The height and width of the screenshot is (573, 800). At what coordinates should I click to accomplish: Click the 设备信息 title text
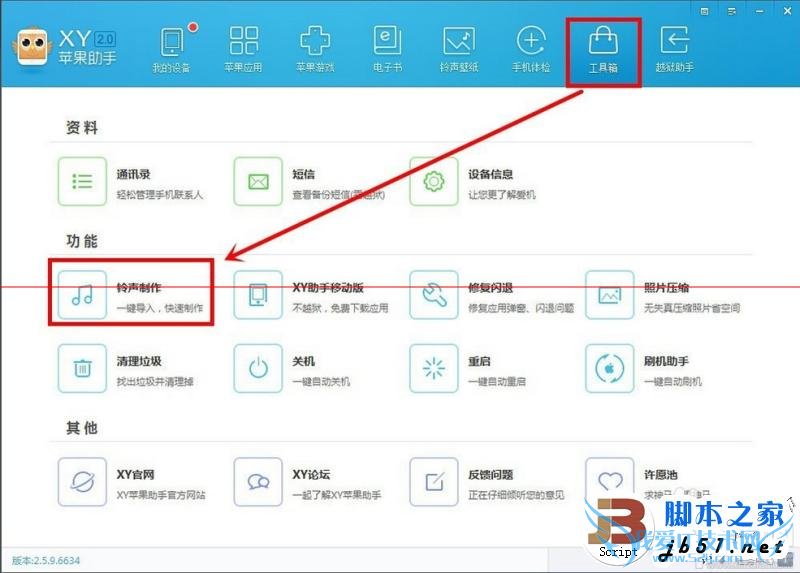coord(490,175)
